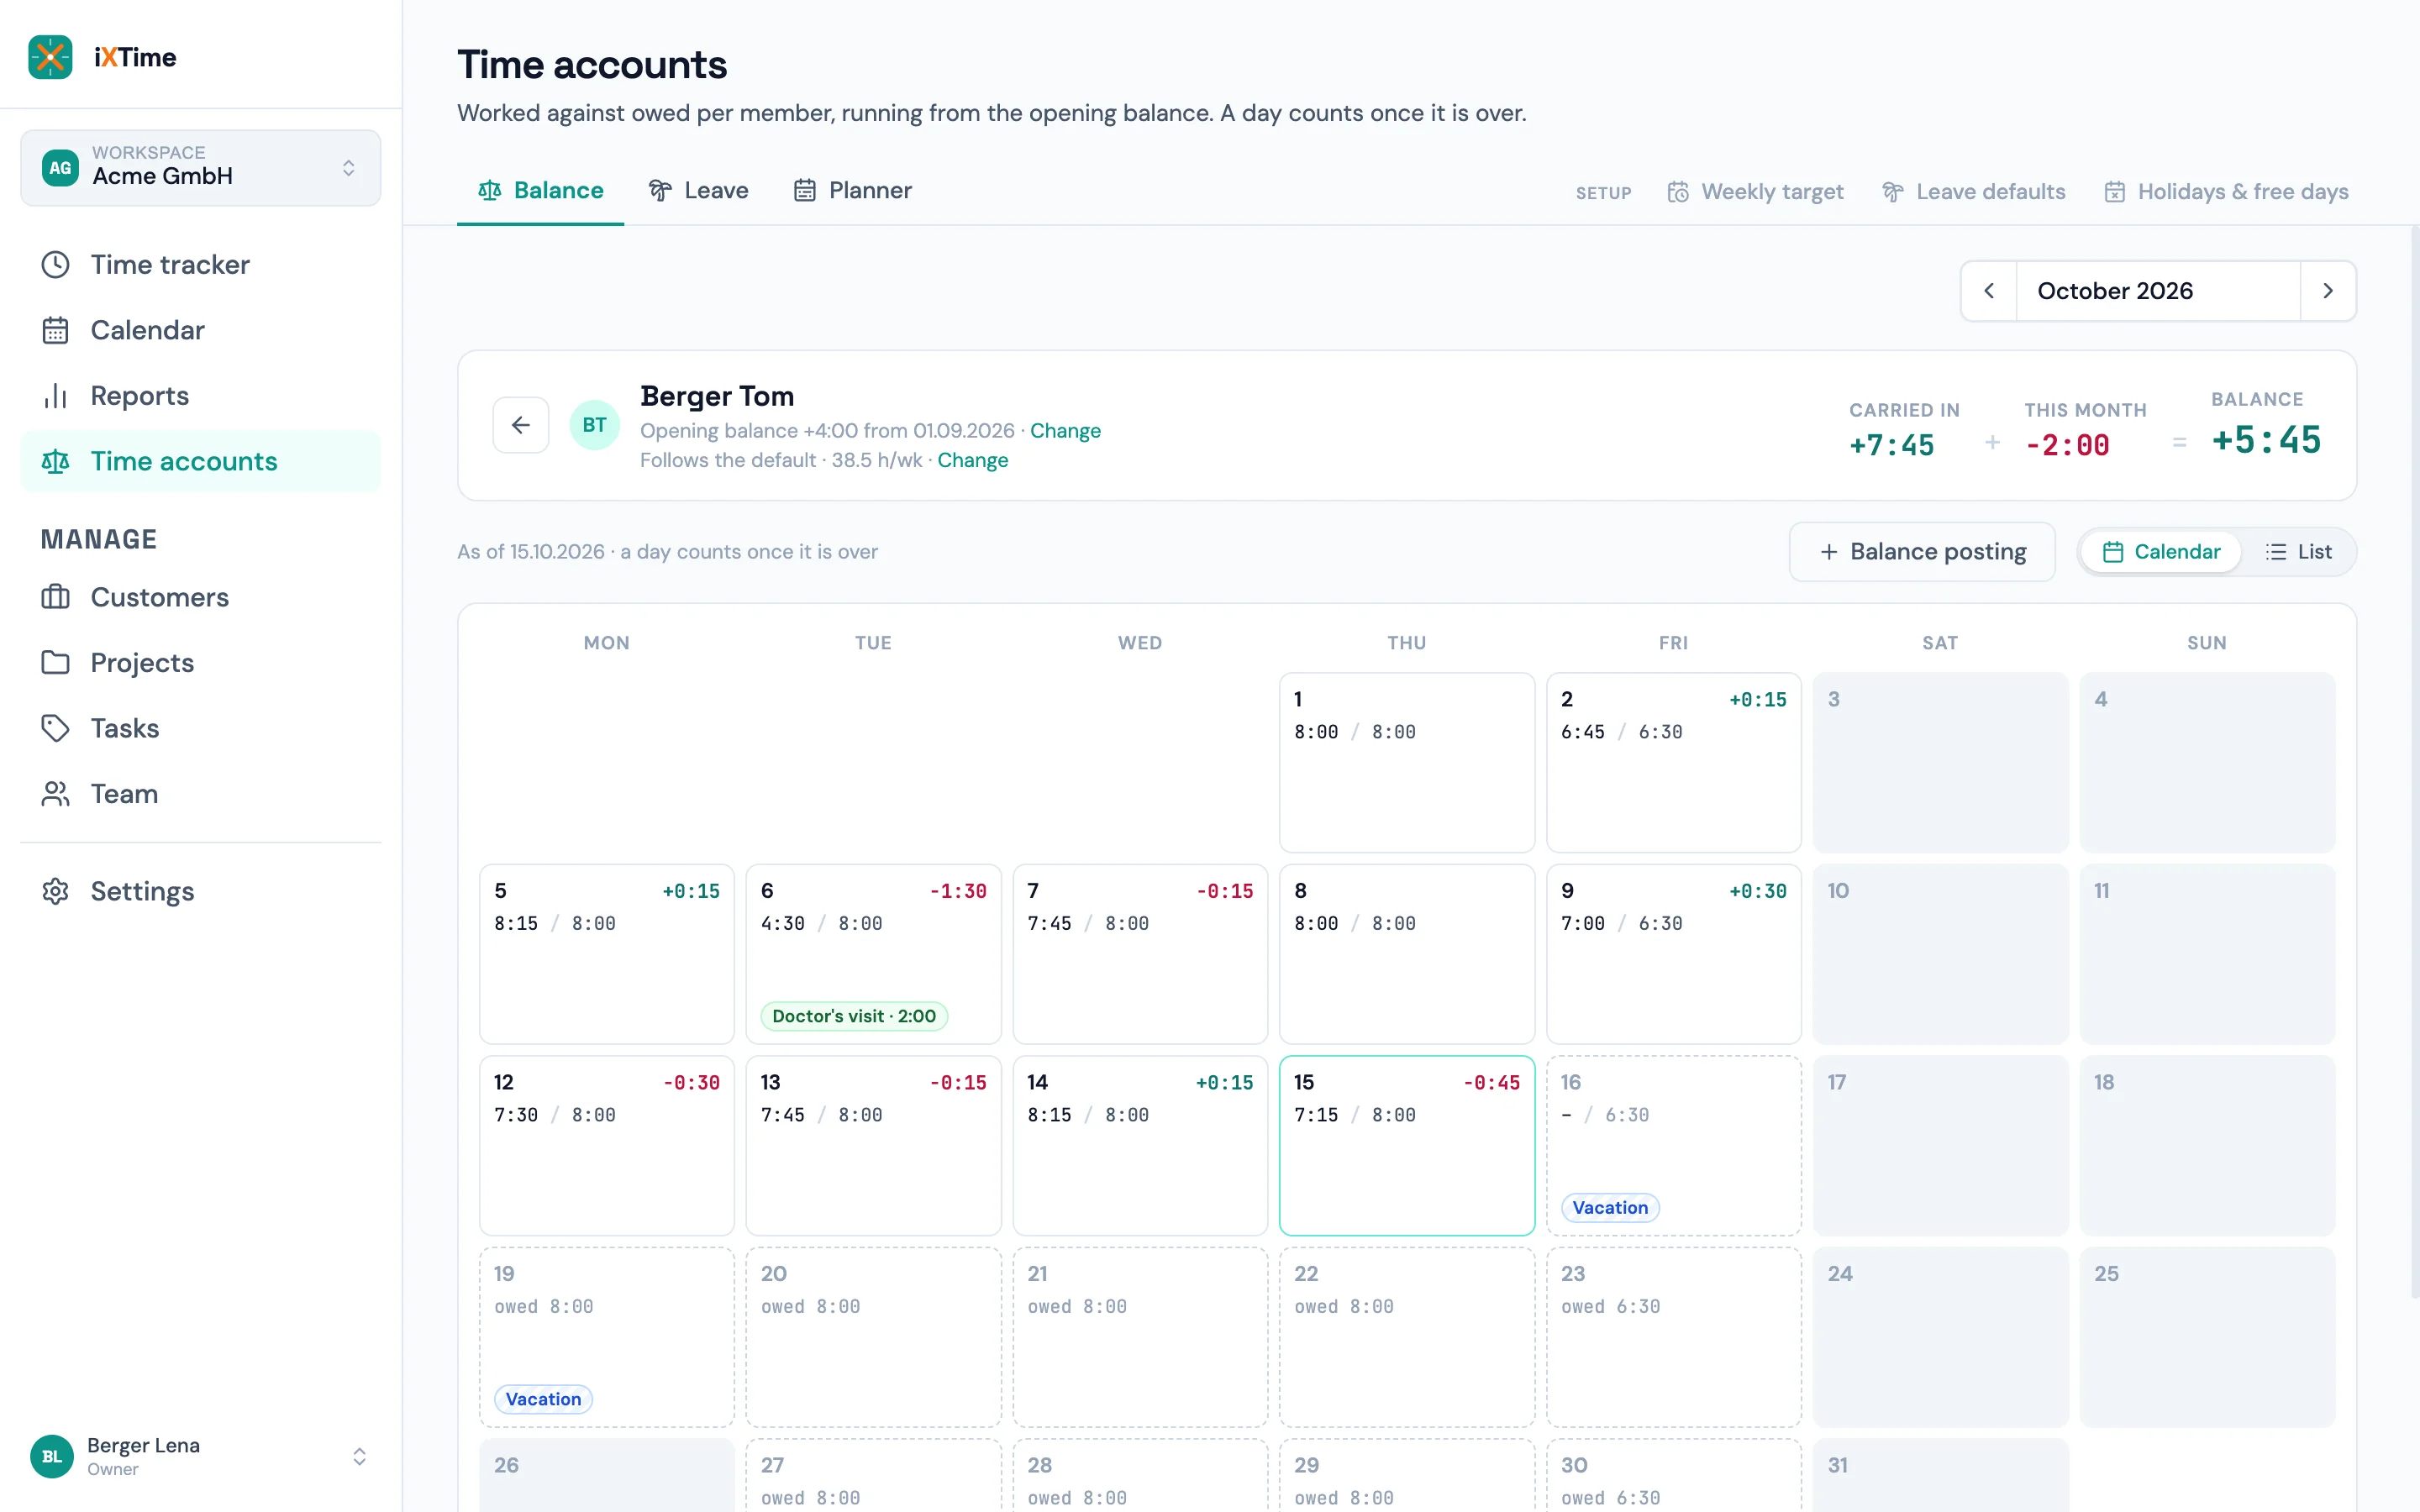Open Customers briefcase icon in Manage
Image resolution: width=2420 pixels, height=1512 pixels.
click(x=55, y=597)
